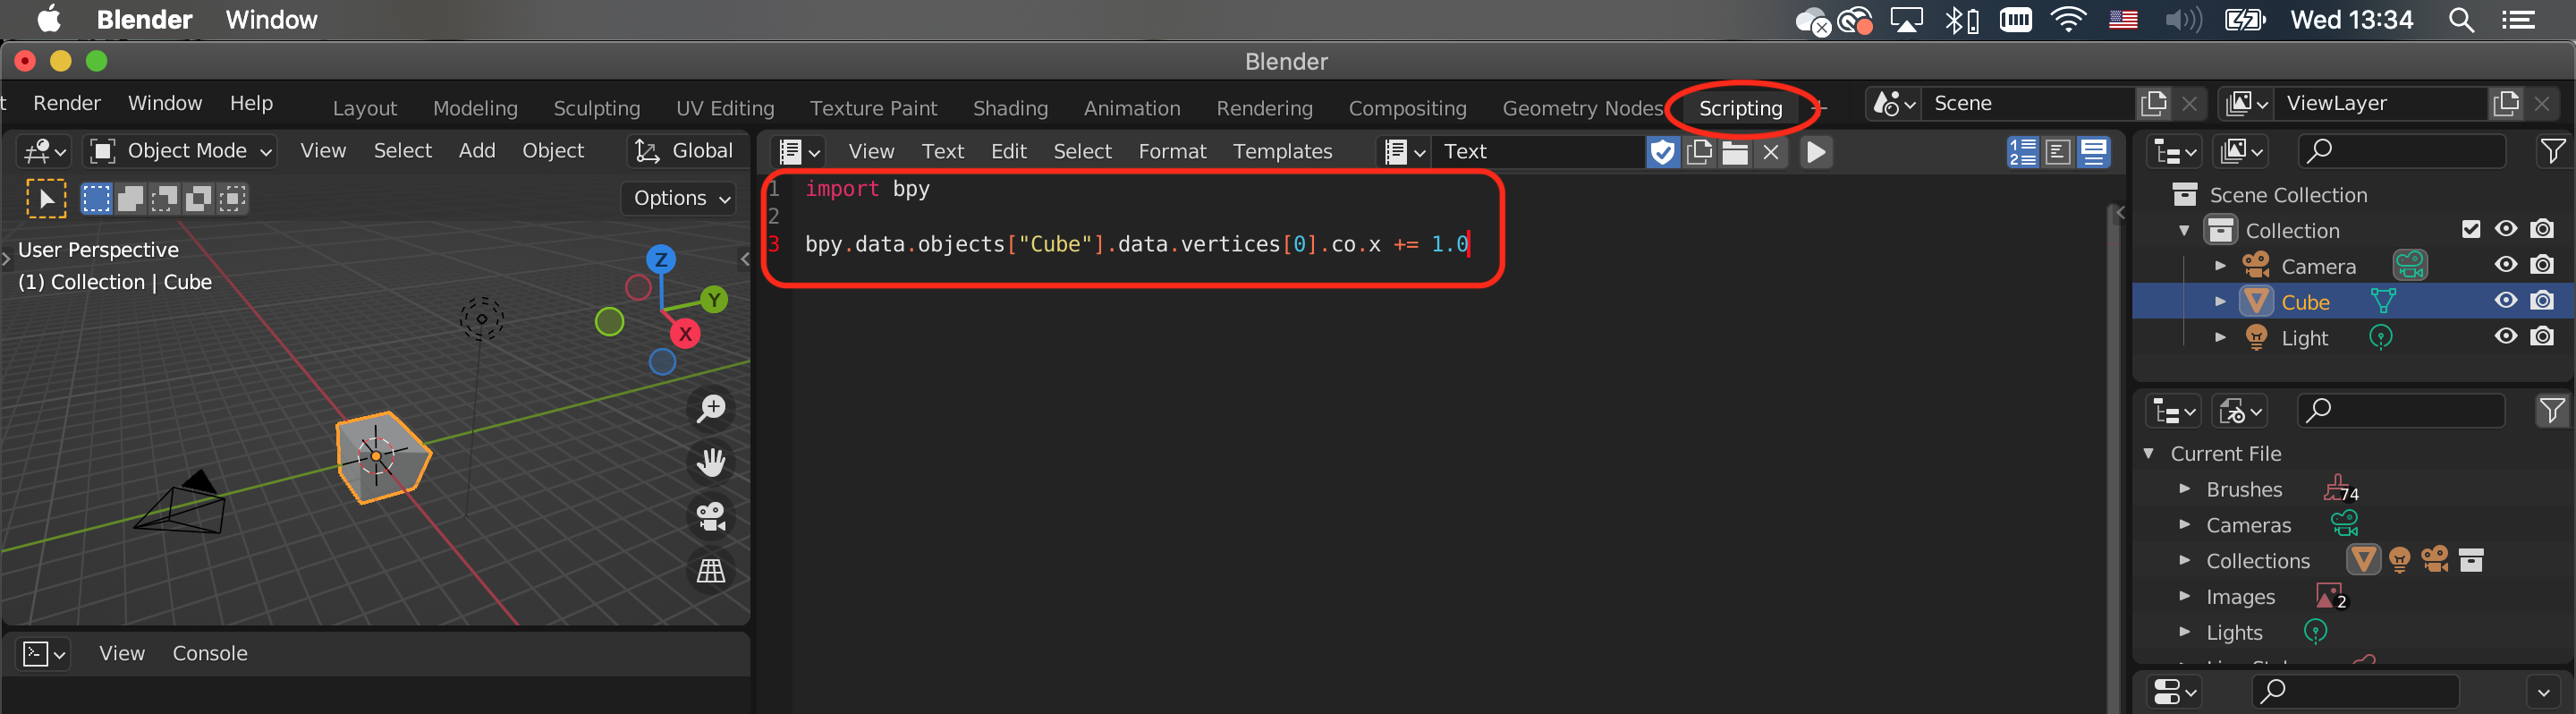Viewport: 2576px width, 714px height.
Task: Toggle word wrap in text editor
Action: 2058,152
